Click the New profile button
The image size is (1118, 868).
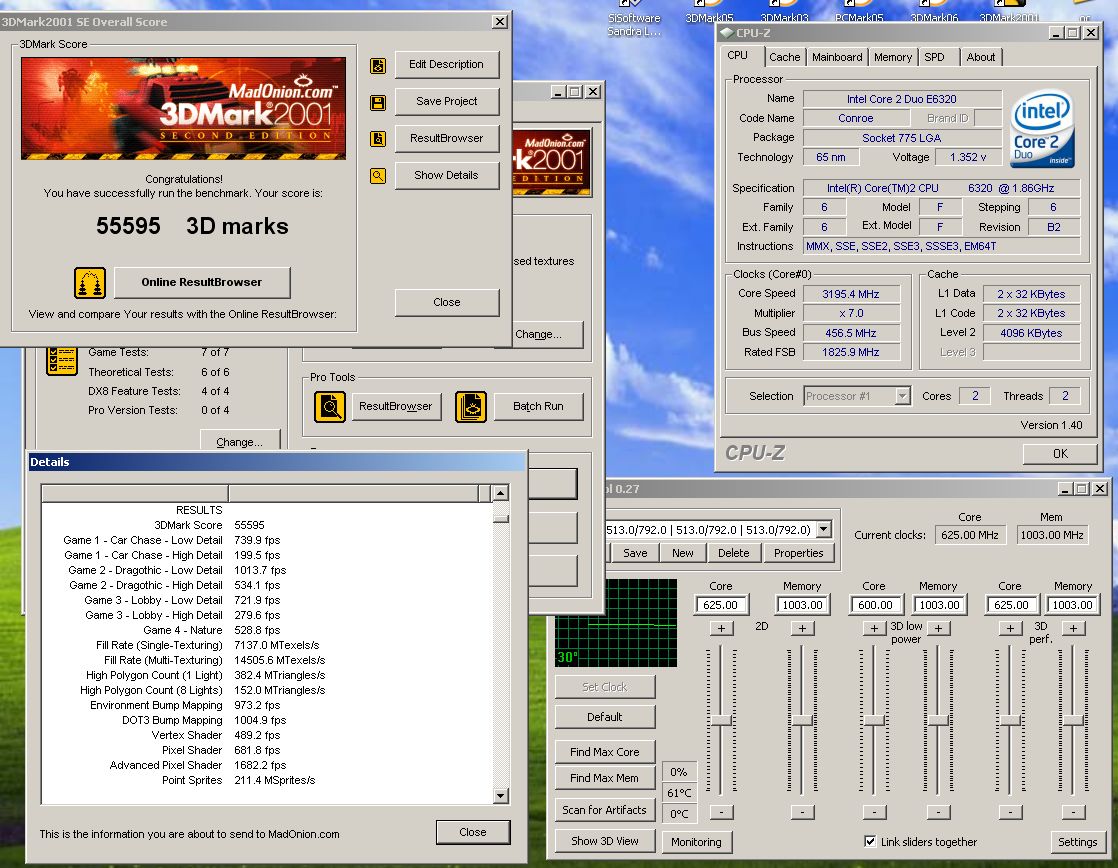[x=682, y=553]
